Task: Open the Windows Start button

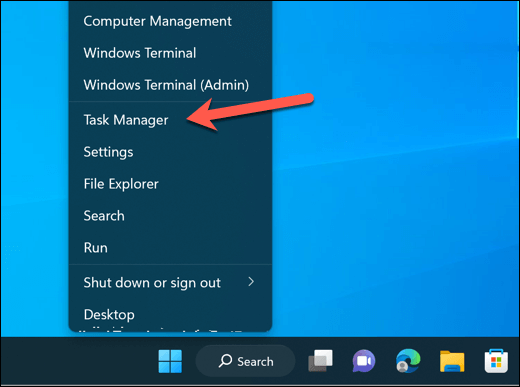Action: 170,361
